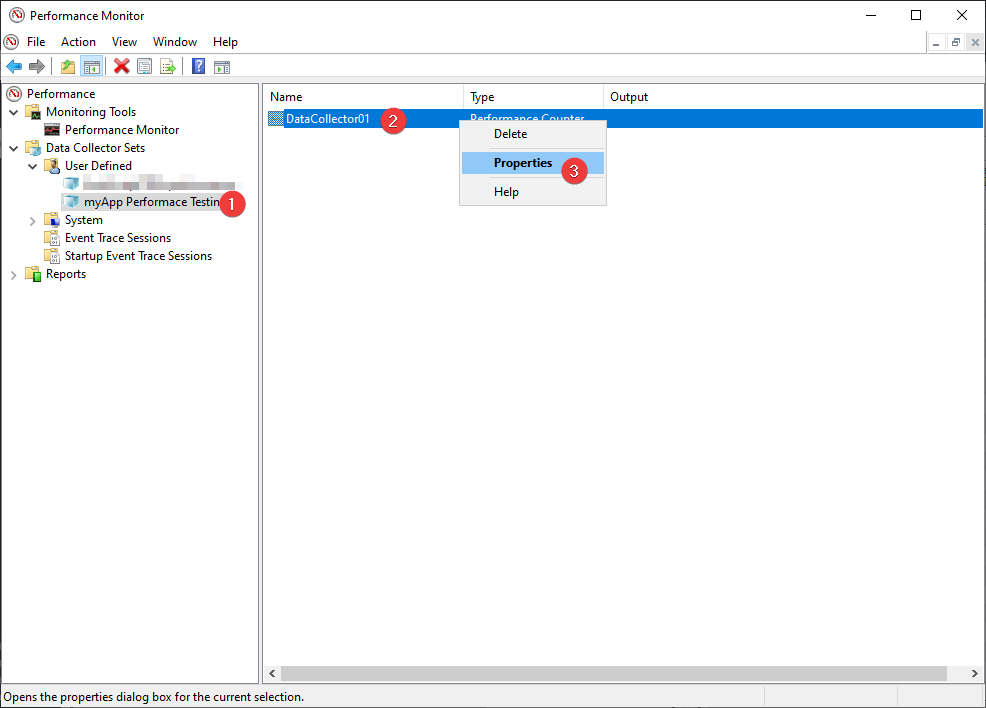Click the Up One Level folder icon
Viewport: 986px width, 708px height.
(x=68, y=67)
